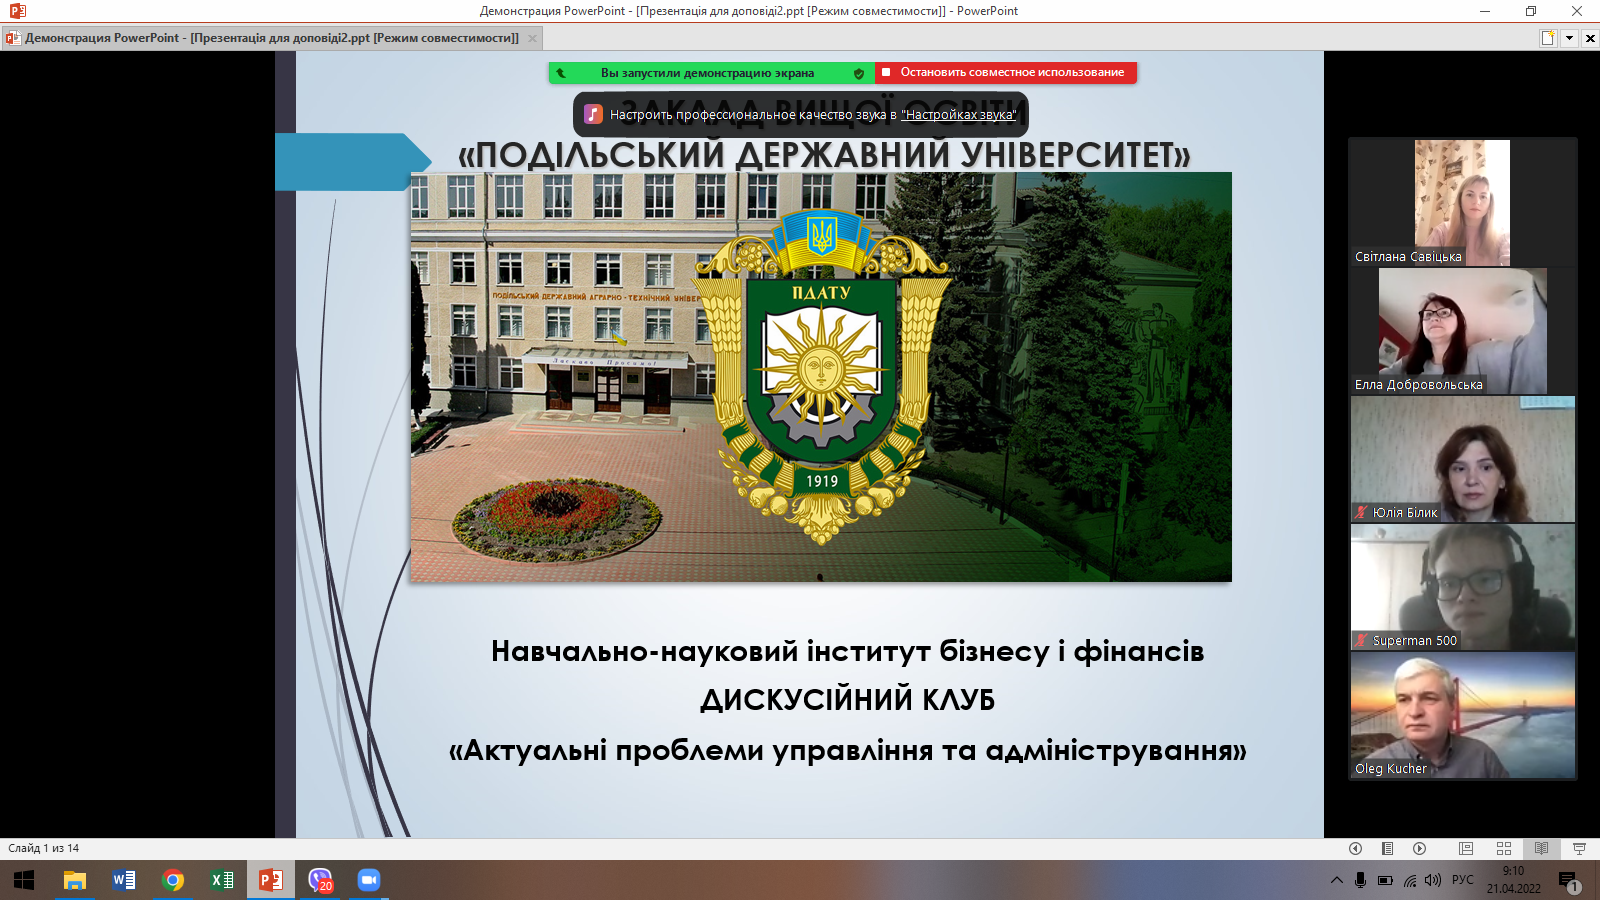Click the new document icon at top right
The width and height of the screenshot is (1600, 900).
(1548, 38)
